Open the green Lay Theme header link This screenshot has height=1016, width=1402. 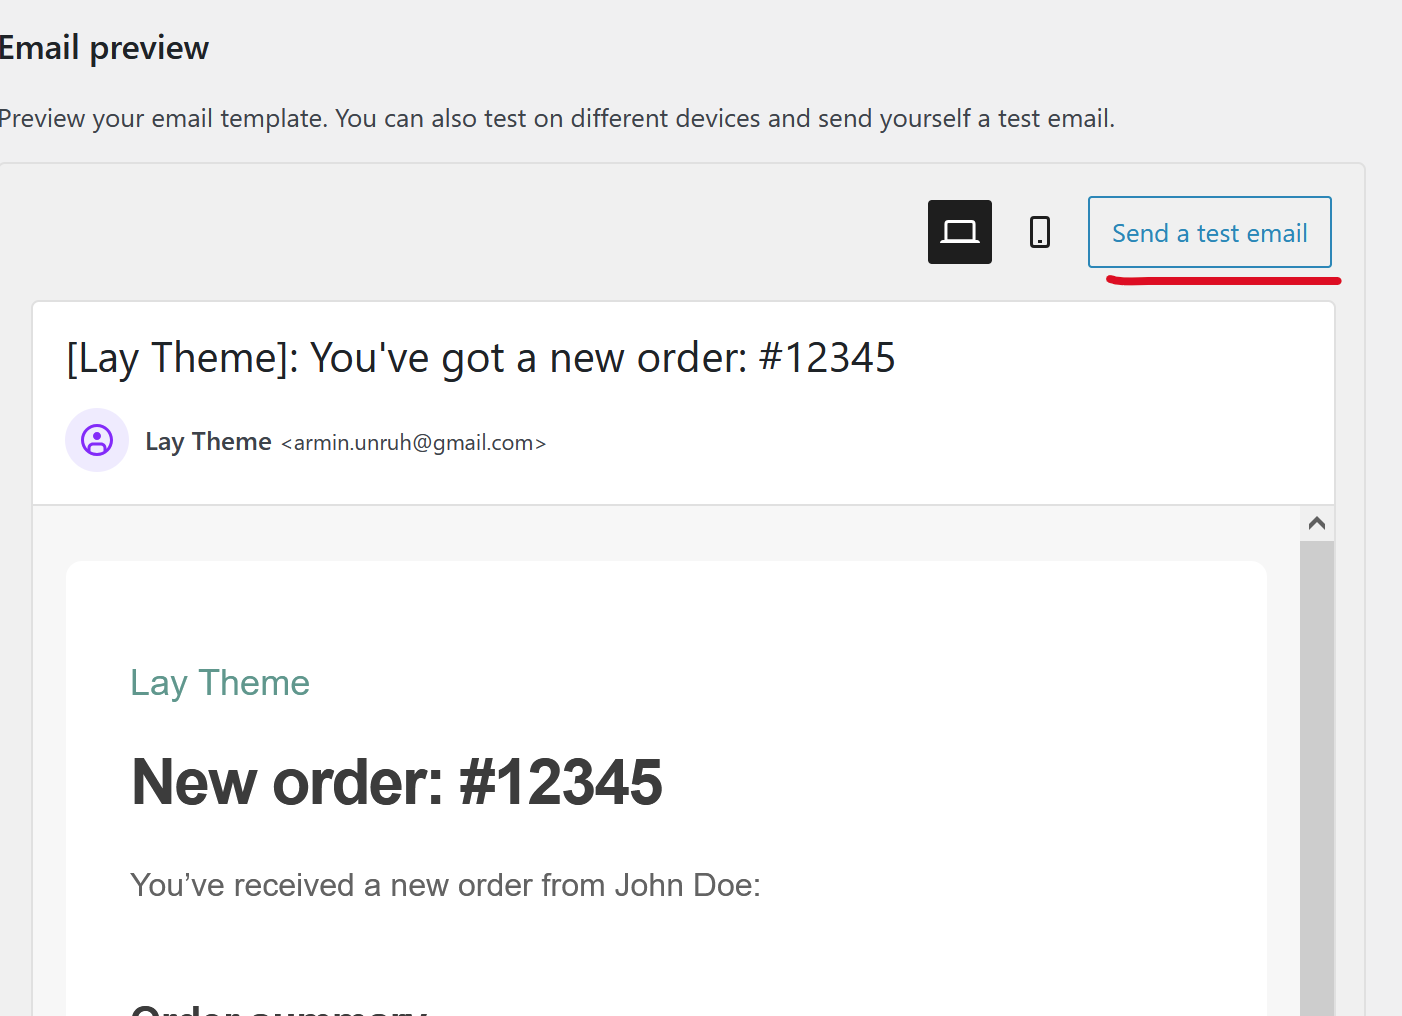220,683
